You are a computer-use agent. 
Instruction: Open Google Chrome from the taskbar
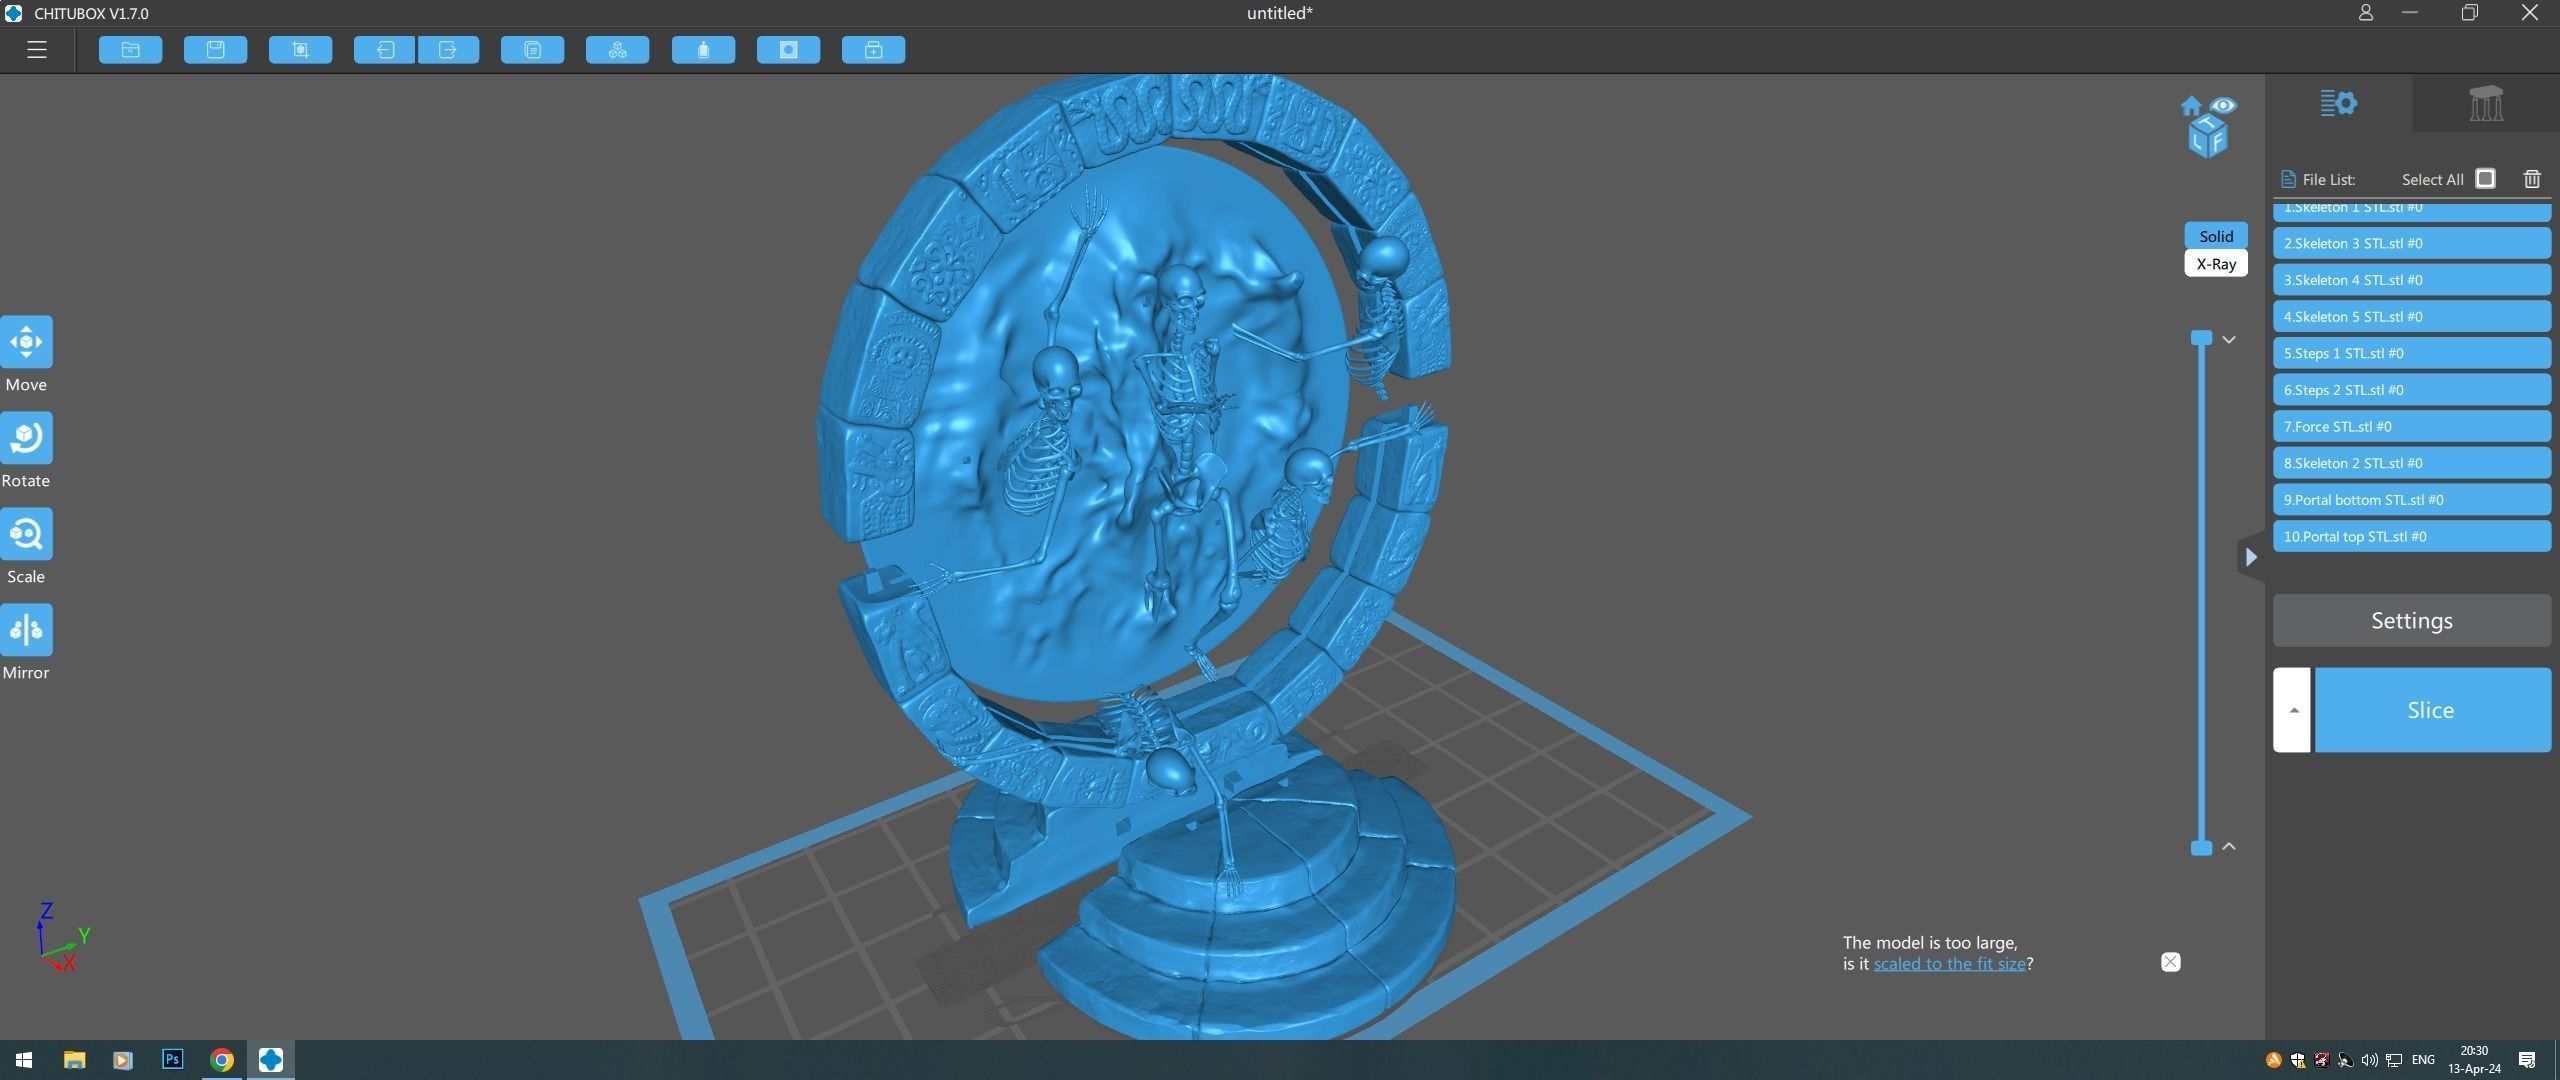coord(222,1060)
